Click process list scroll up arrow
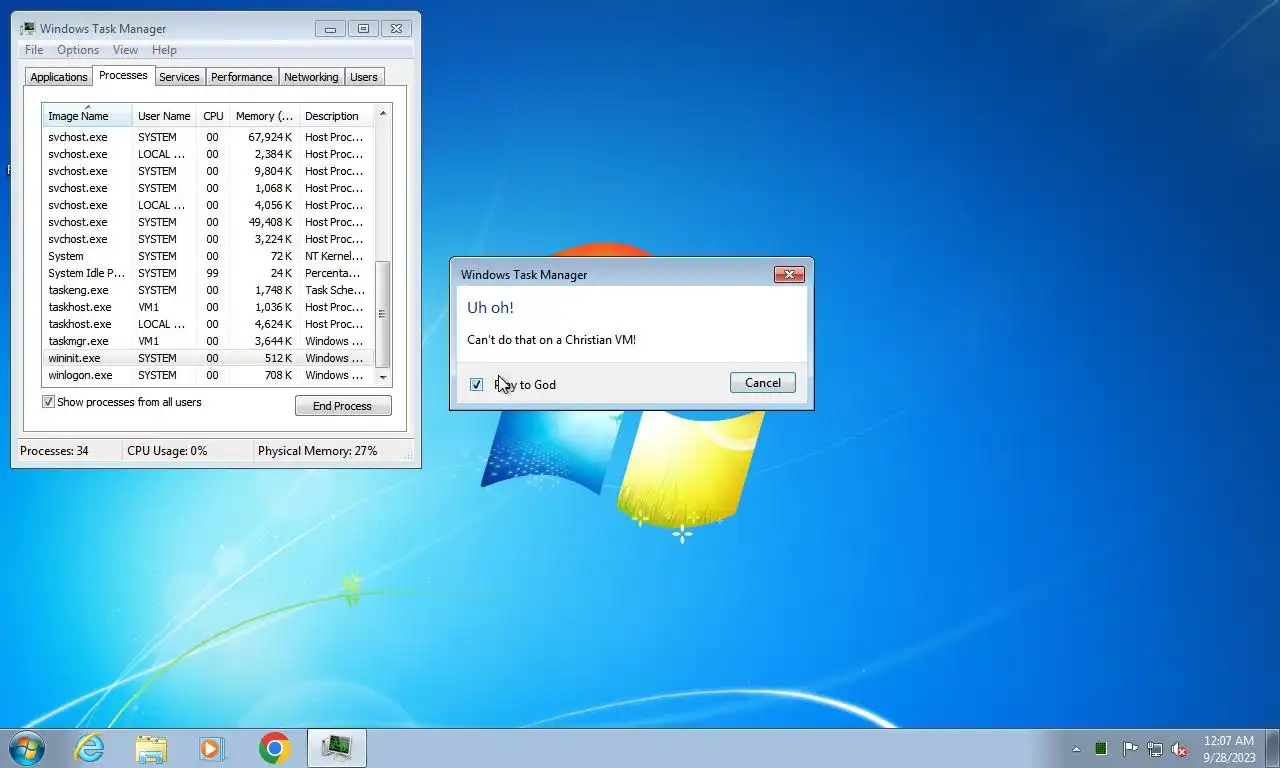 [x=383, y=113]
